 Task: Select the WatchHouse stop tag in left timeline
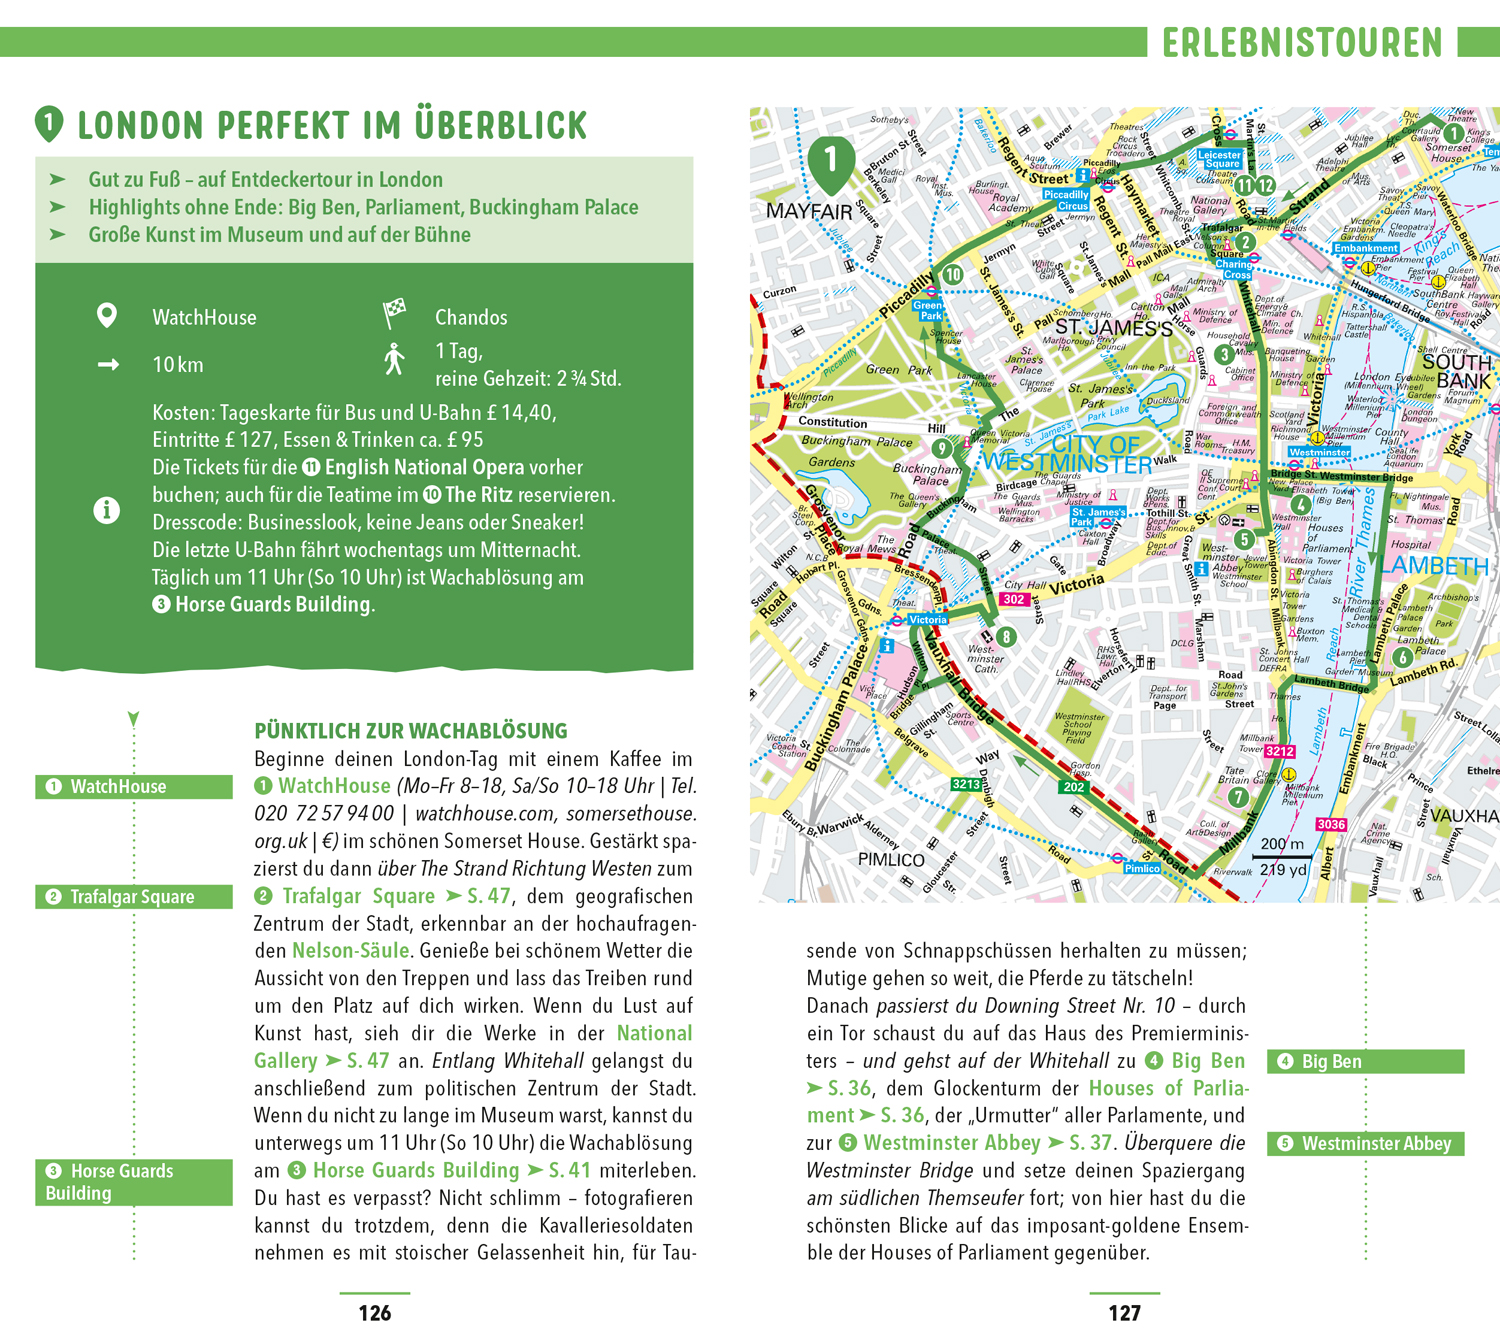pos(134,787)
